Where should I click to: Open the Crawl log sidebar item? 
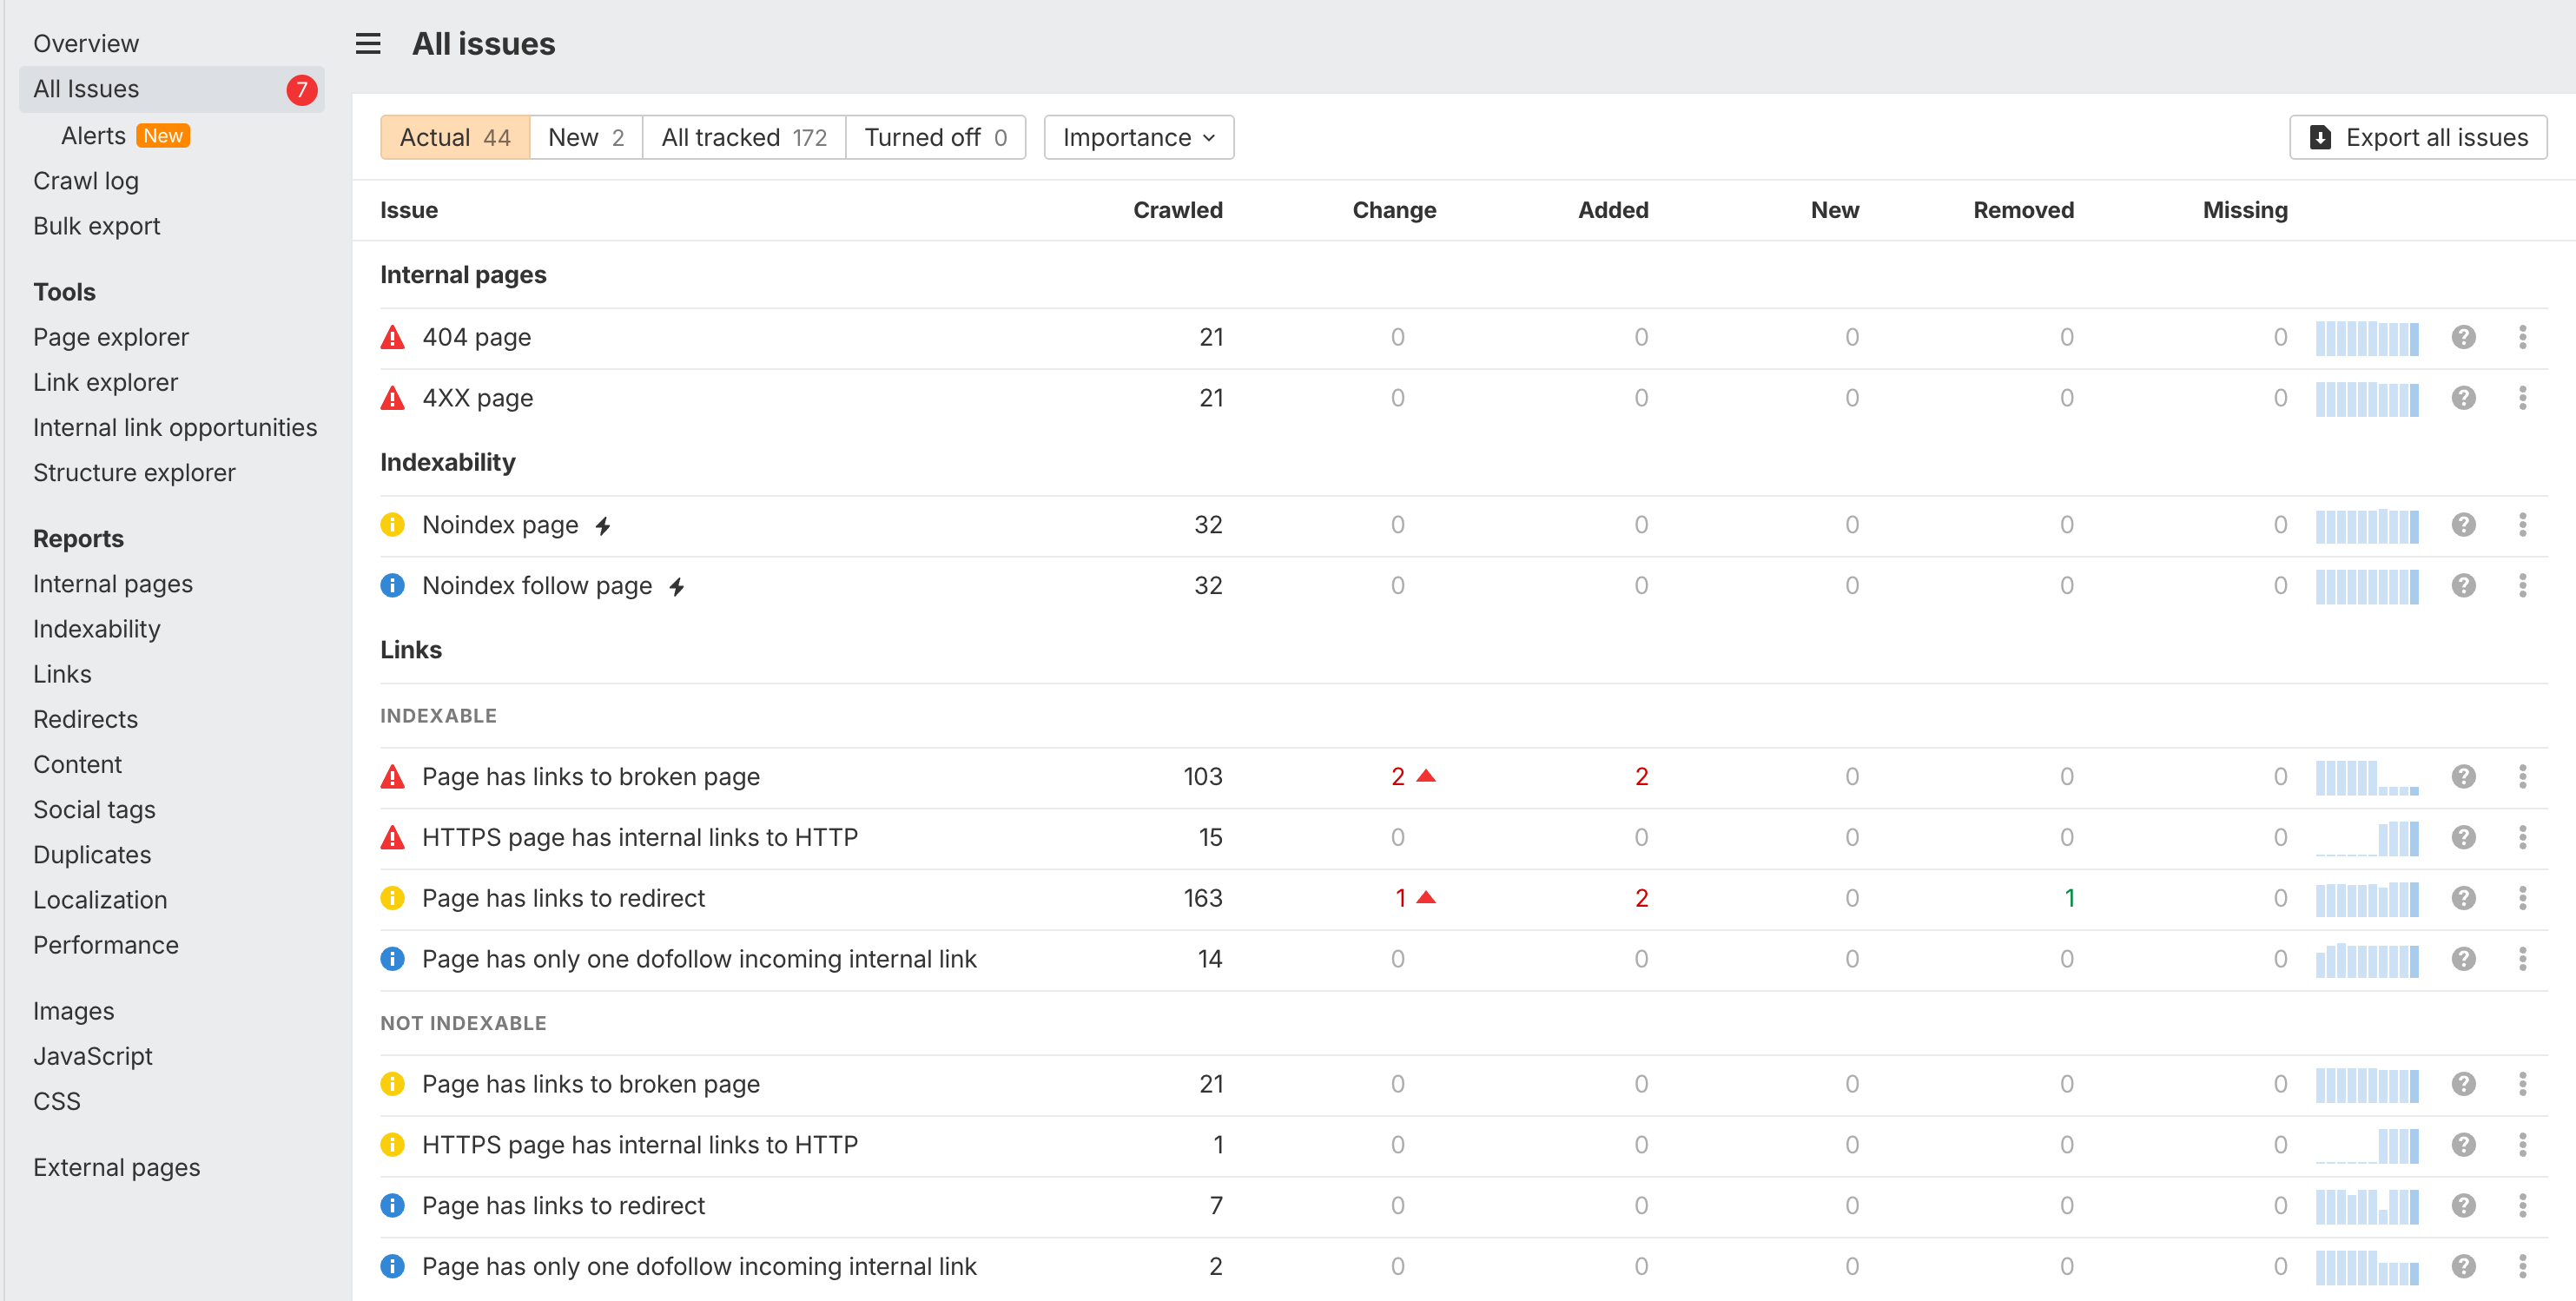[x=86, y=181]
